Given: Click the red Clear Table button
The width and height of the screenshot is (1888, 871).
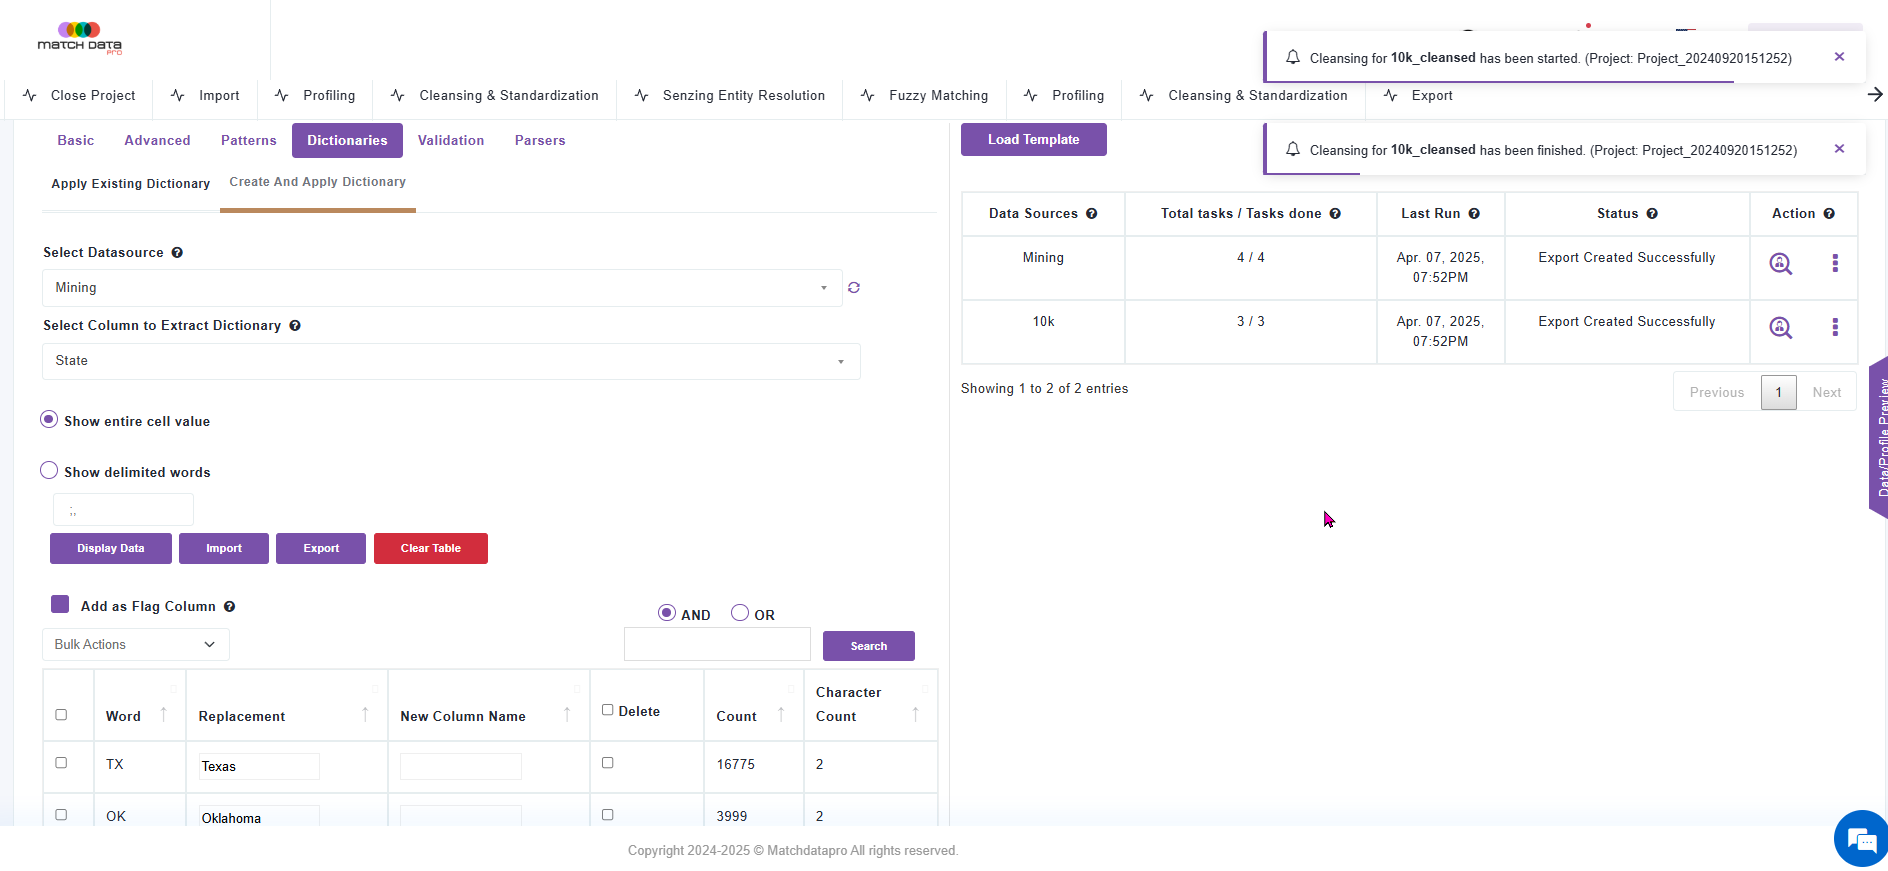Looking at the screenshot, I should tap(430, 549).
